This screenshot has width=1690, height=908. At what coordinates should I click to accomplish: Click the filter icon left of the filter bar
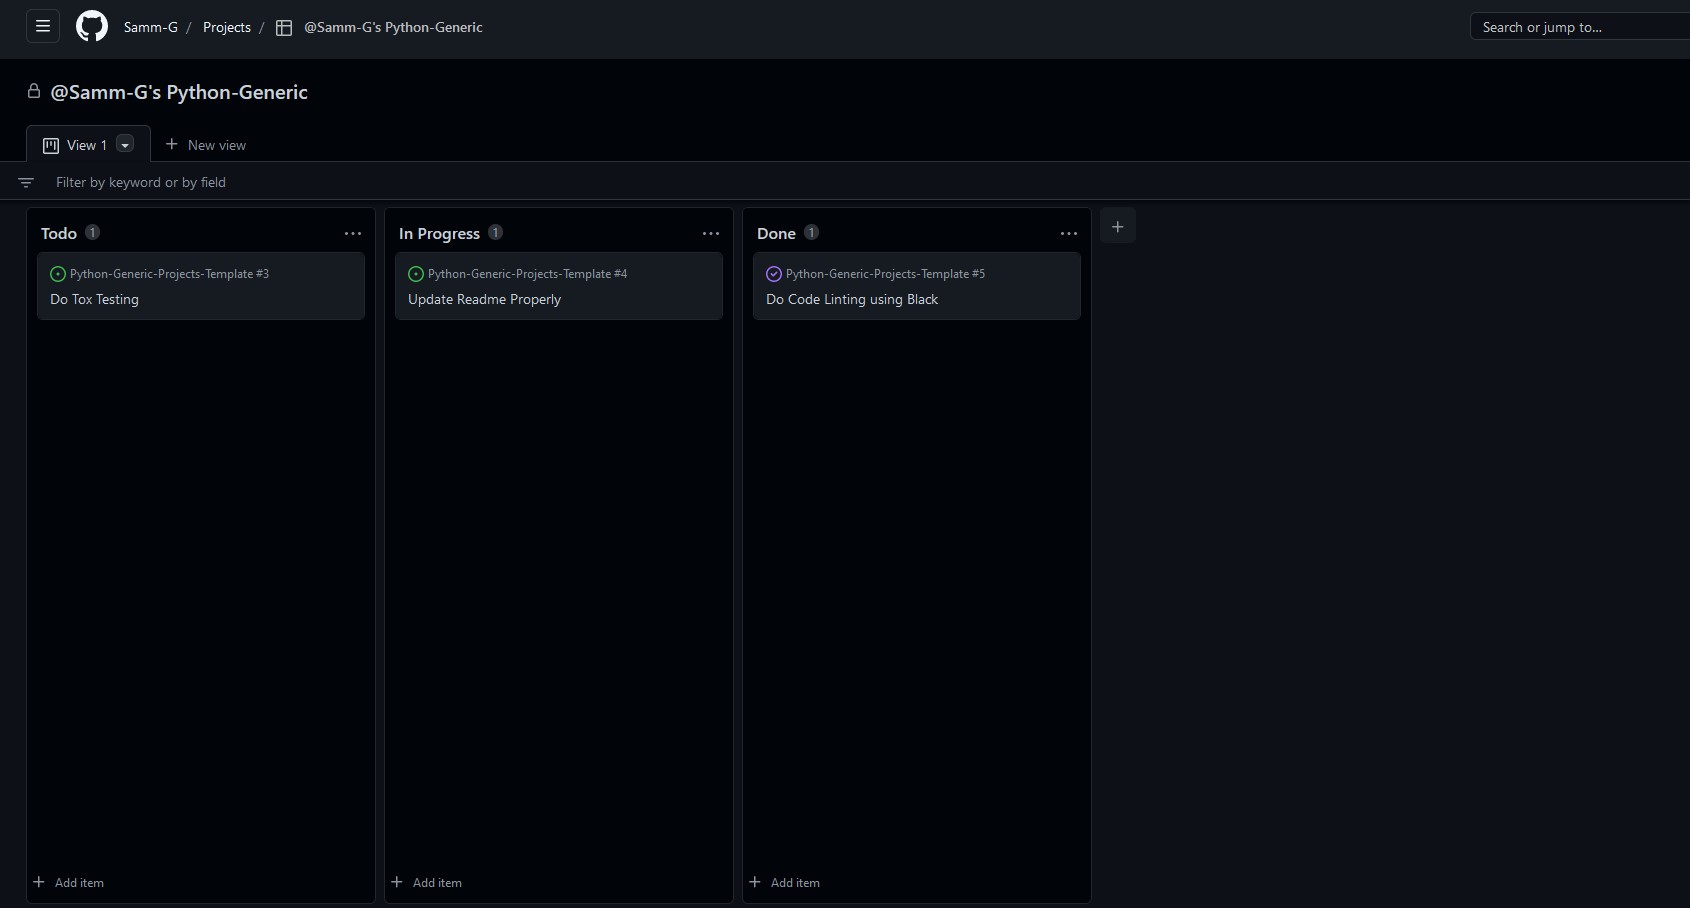click(x=26, y=182)
